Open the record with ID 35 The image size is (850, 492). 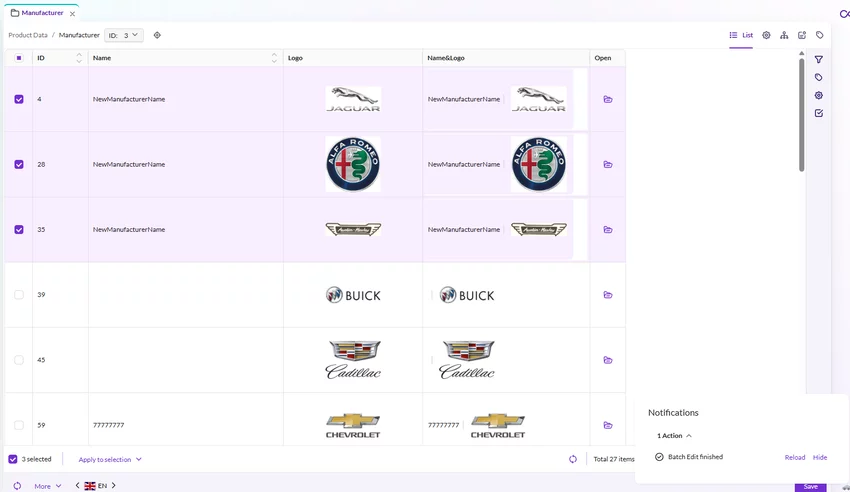click(608, 230)
